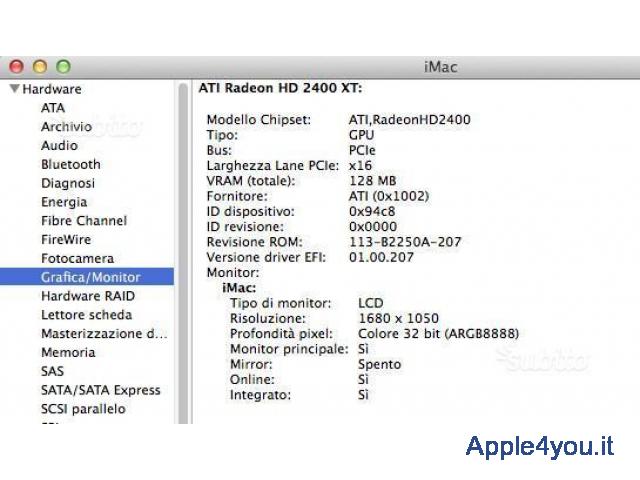This screenshot has width=640, height=480.
Task: Open the SCSI parallelo section
Action: point(83,409)
